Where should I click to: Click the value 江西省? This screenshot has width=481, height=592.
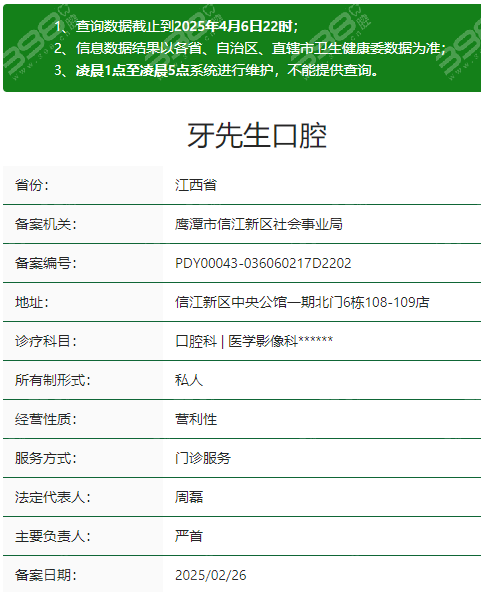[196, 185]
